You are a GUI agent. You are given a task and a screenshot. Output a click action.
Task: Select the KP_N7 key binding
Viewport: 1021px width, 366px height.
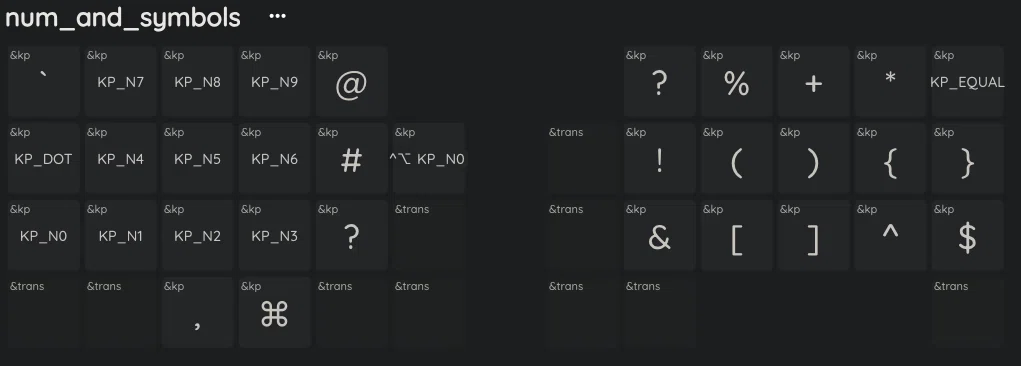tap(120, 81)
